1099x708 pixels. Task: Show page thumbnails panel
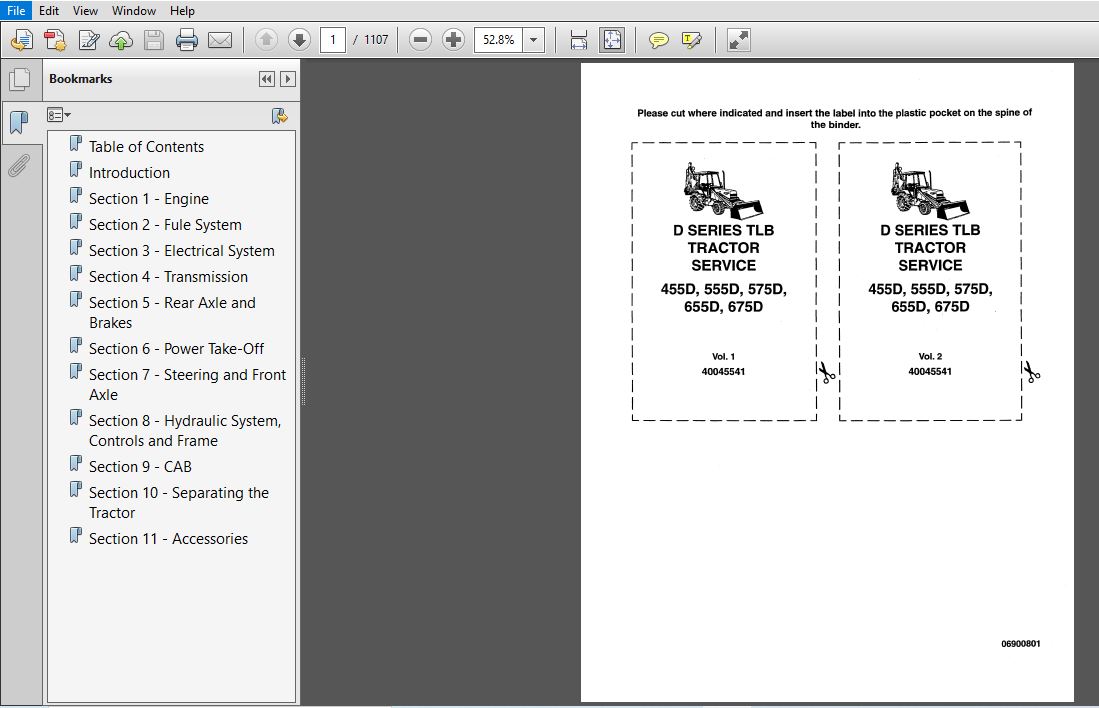(x=20, y=79)
